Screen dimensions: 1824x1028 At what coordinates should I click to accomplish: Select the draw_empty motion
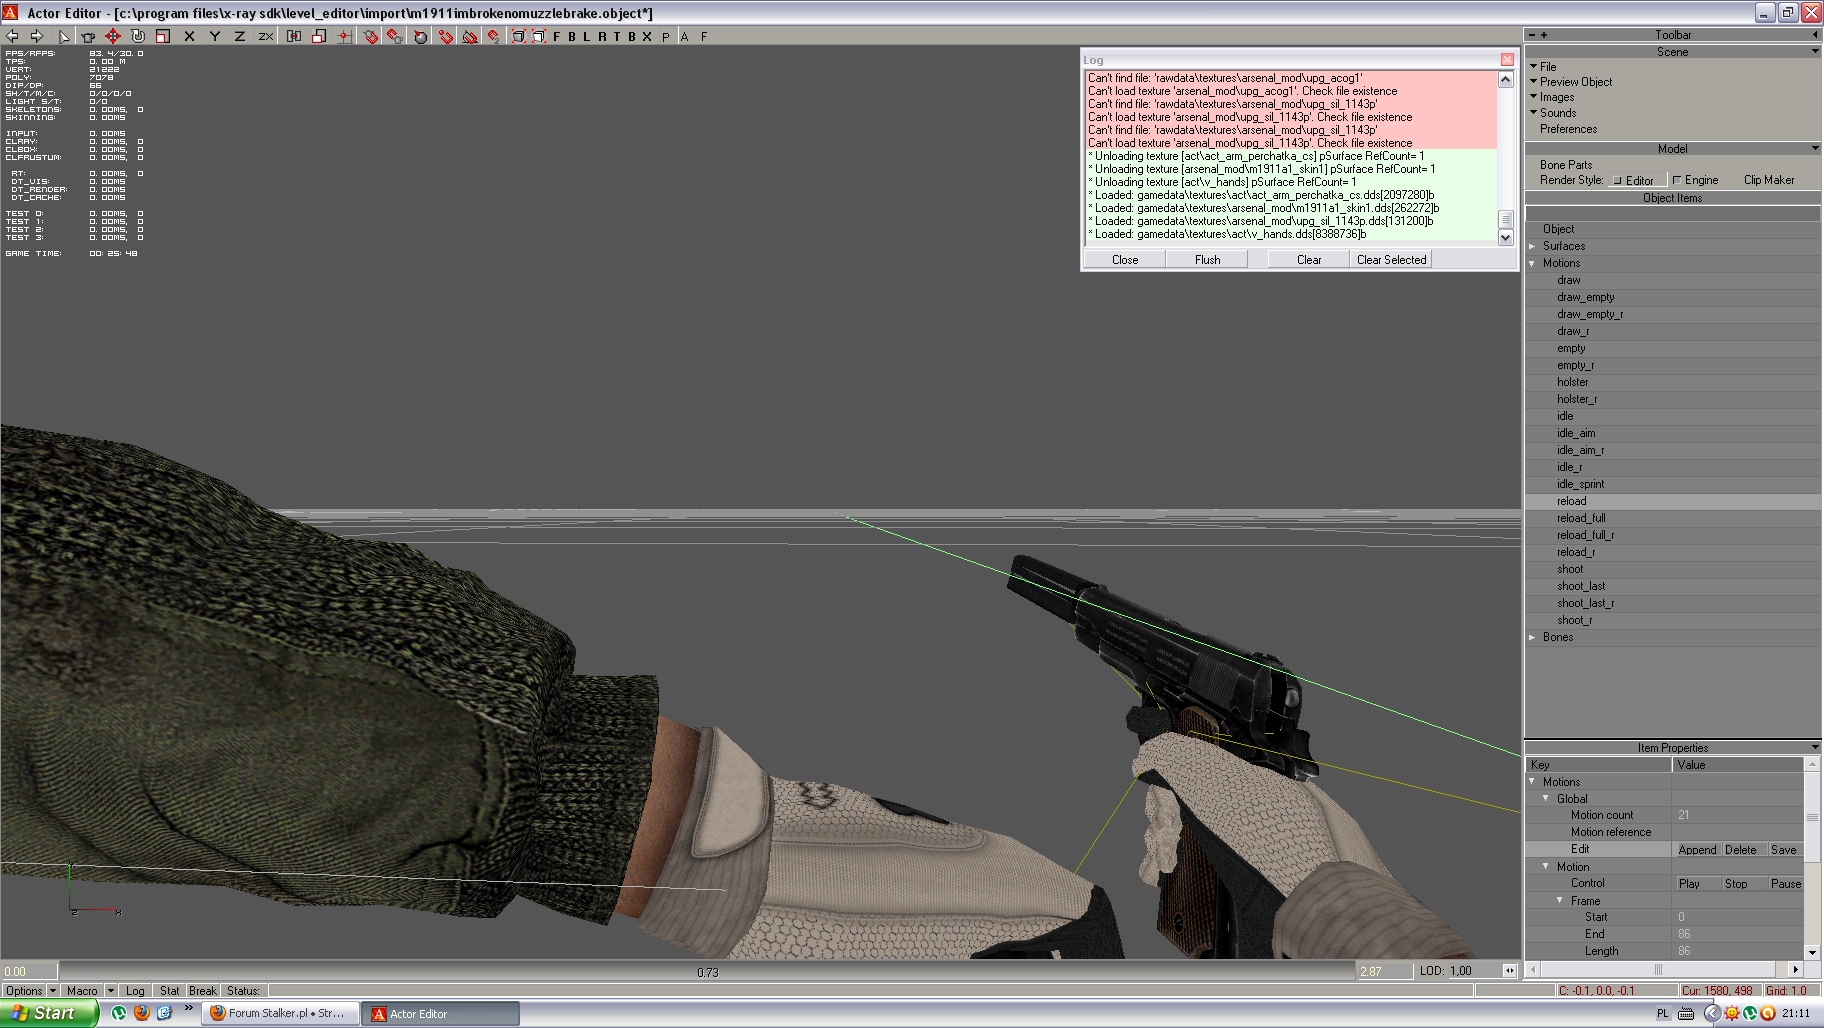click(x=1585, y=297)
